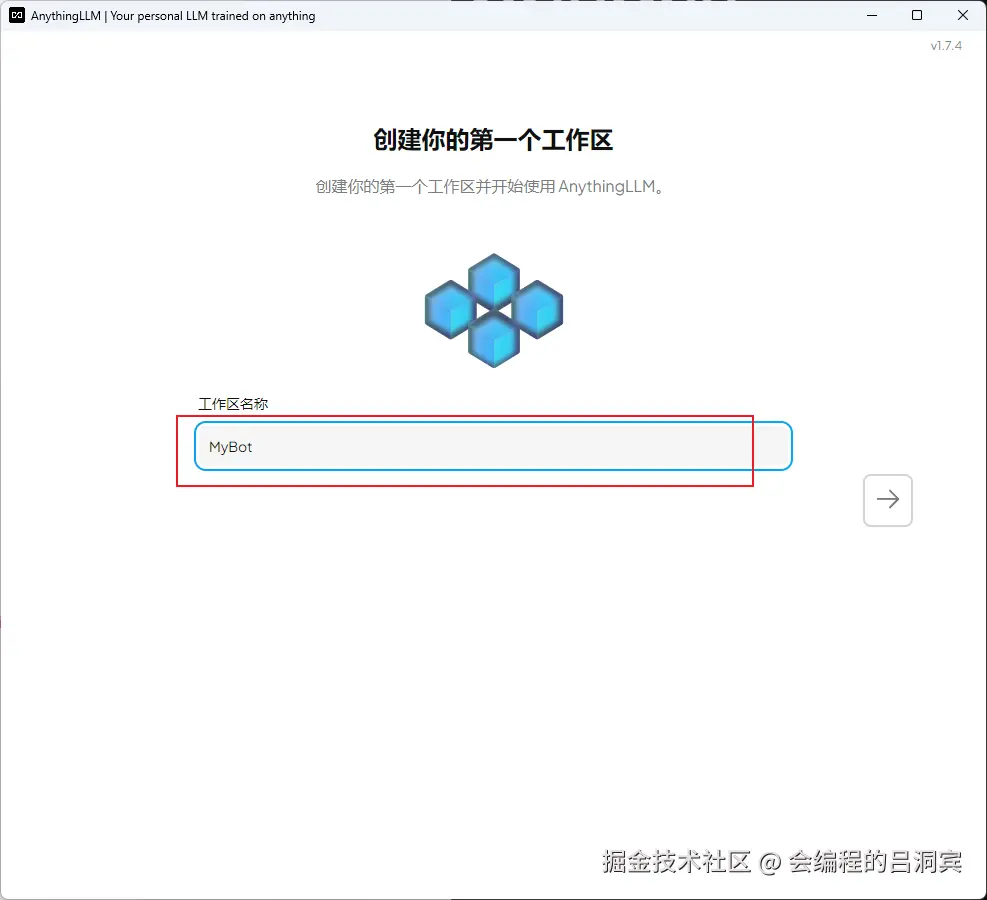987x900 pixels.
Task: Click the subtitle mentioning AnythingLLM
Action: pos(490,187)
